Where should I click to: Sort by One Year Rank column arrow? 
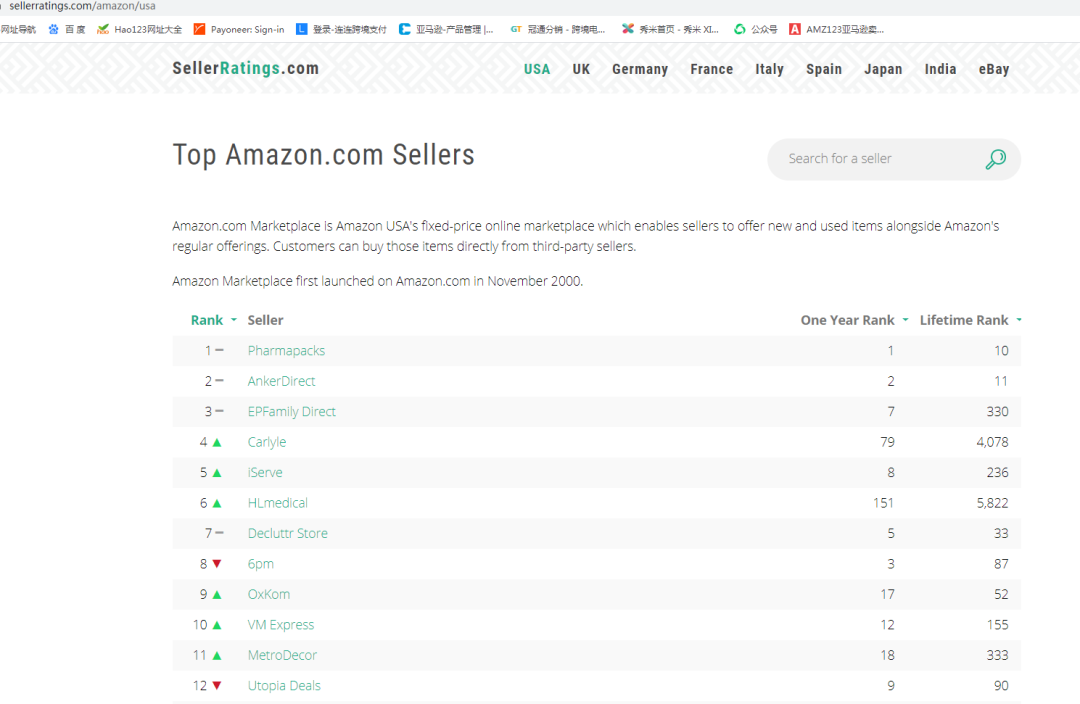point(906,320)
